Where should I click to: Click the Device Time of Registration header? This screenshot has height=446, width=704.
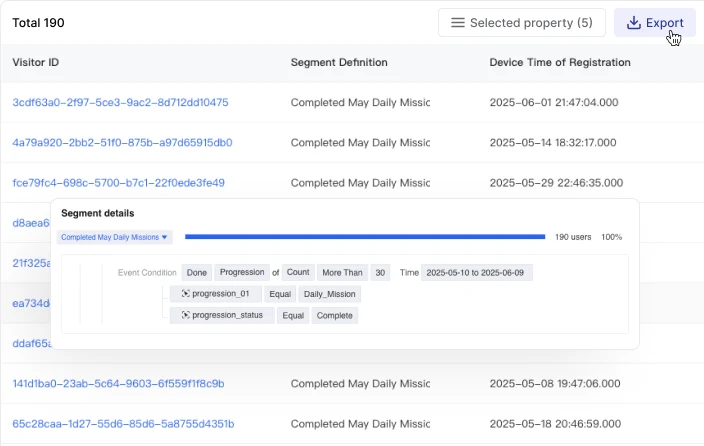tap(560, 62)
